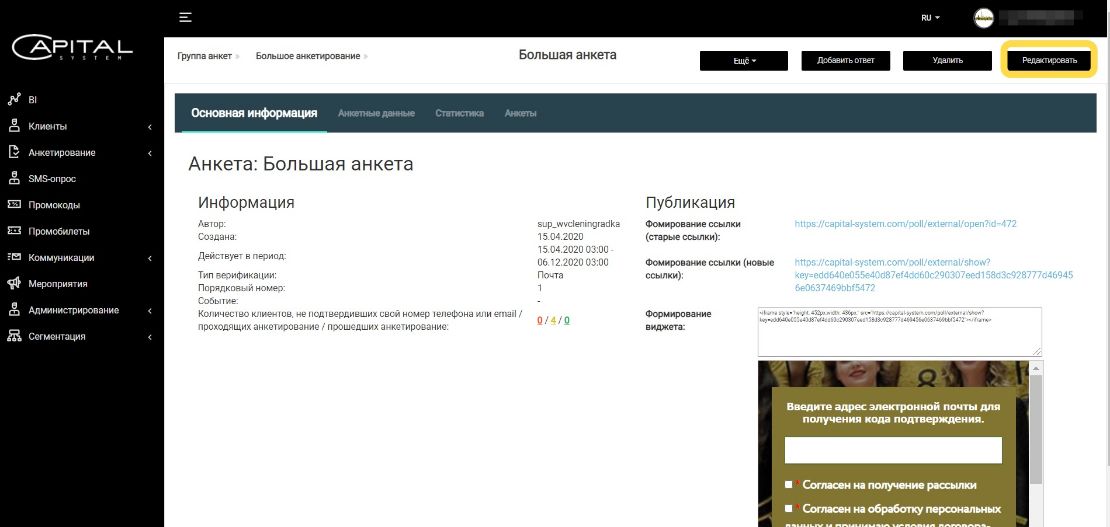The image size is (1110, 527).
Task: Click the red 0 unconfirmed clients count
Action: click(x=539, y=320)
